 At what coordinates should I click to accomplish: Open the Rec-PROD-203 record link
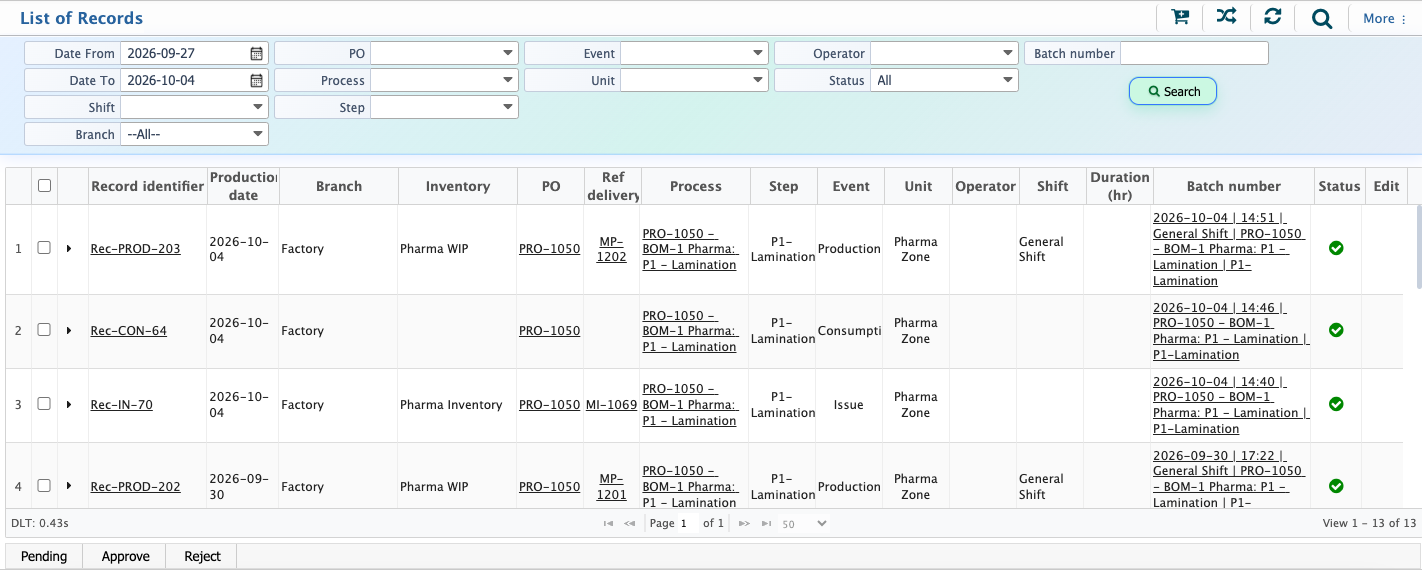click(x=136, y=248)
